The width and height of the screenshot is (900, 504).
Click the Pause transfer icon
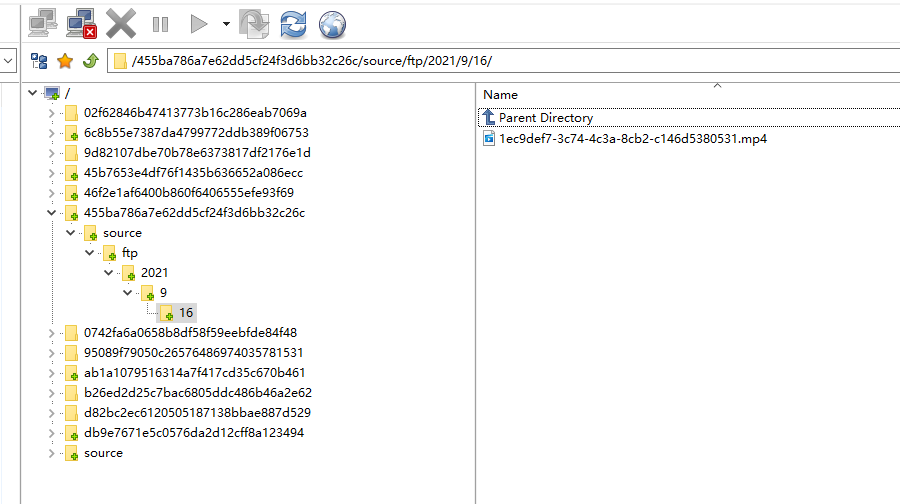[160, 24]
